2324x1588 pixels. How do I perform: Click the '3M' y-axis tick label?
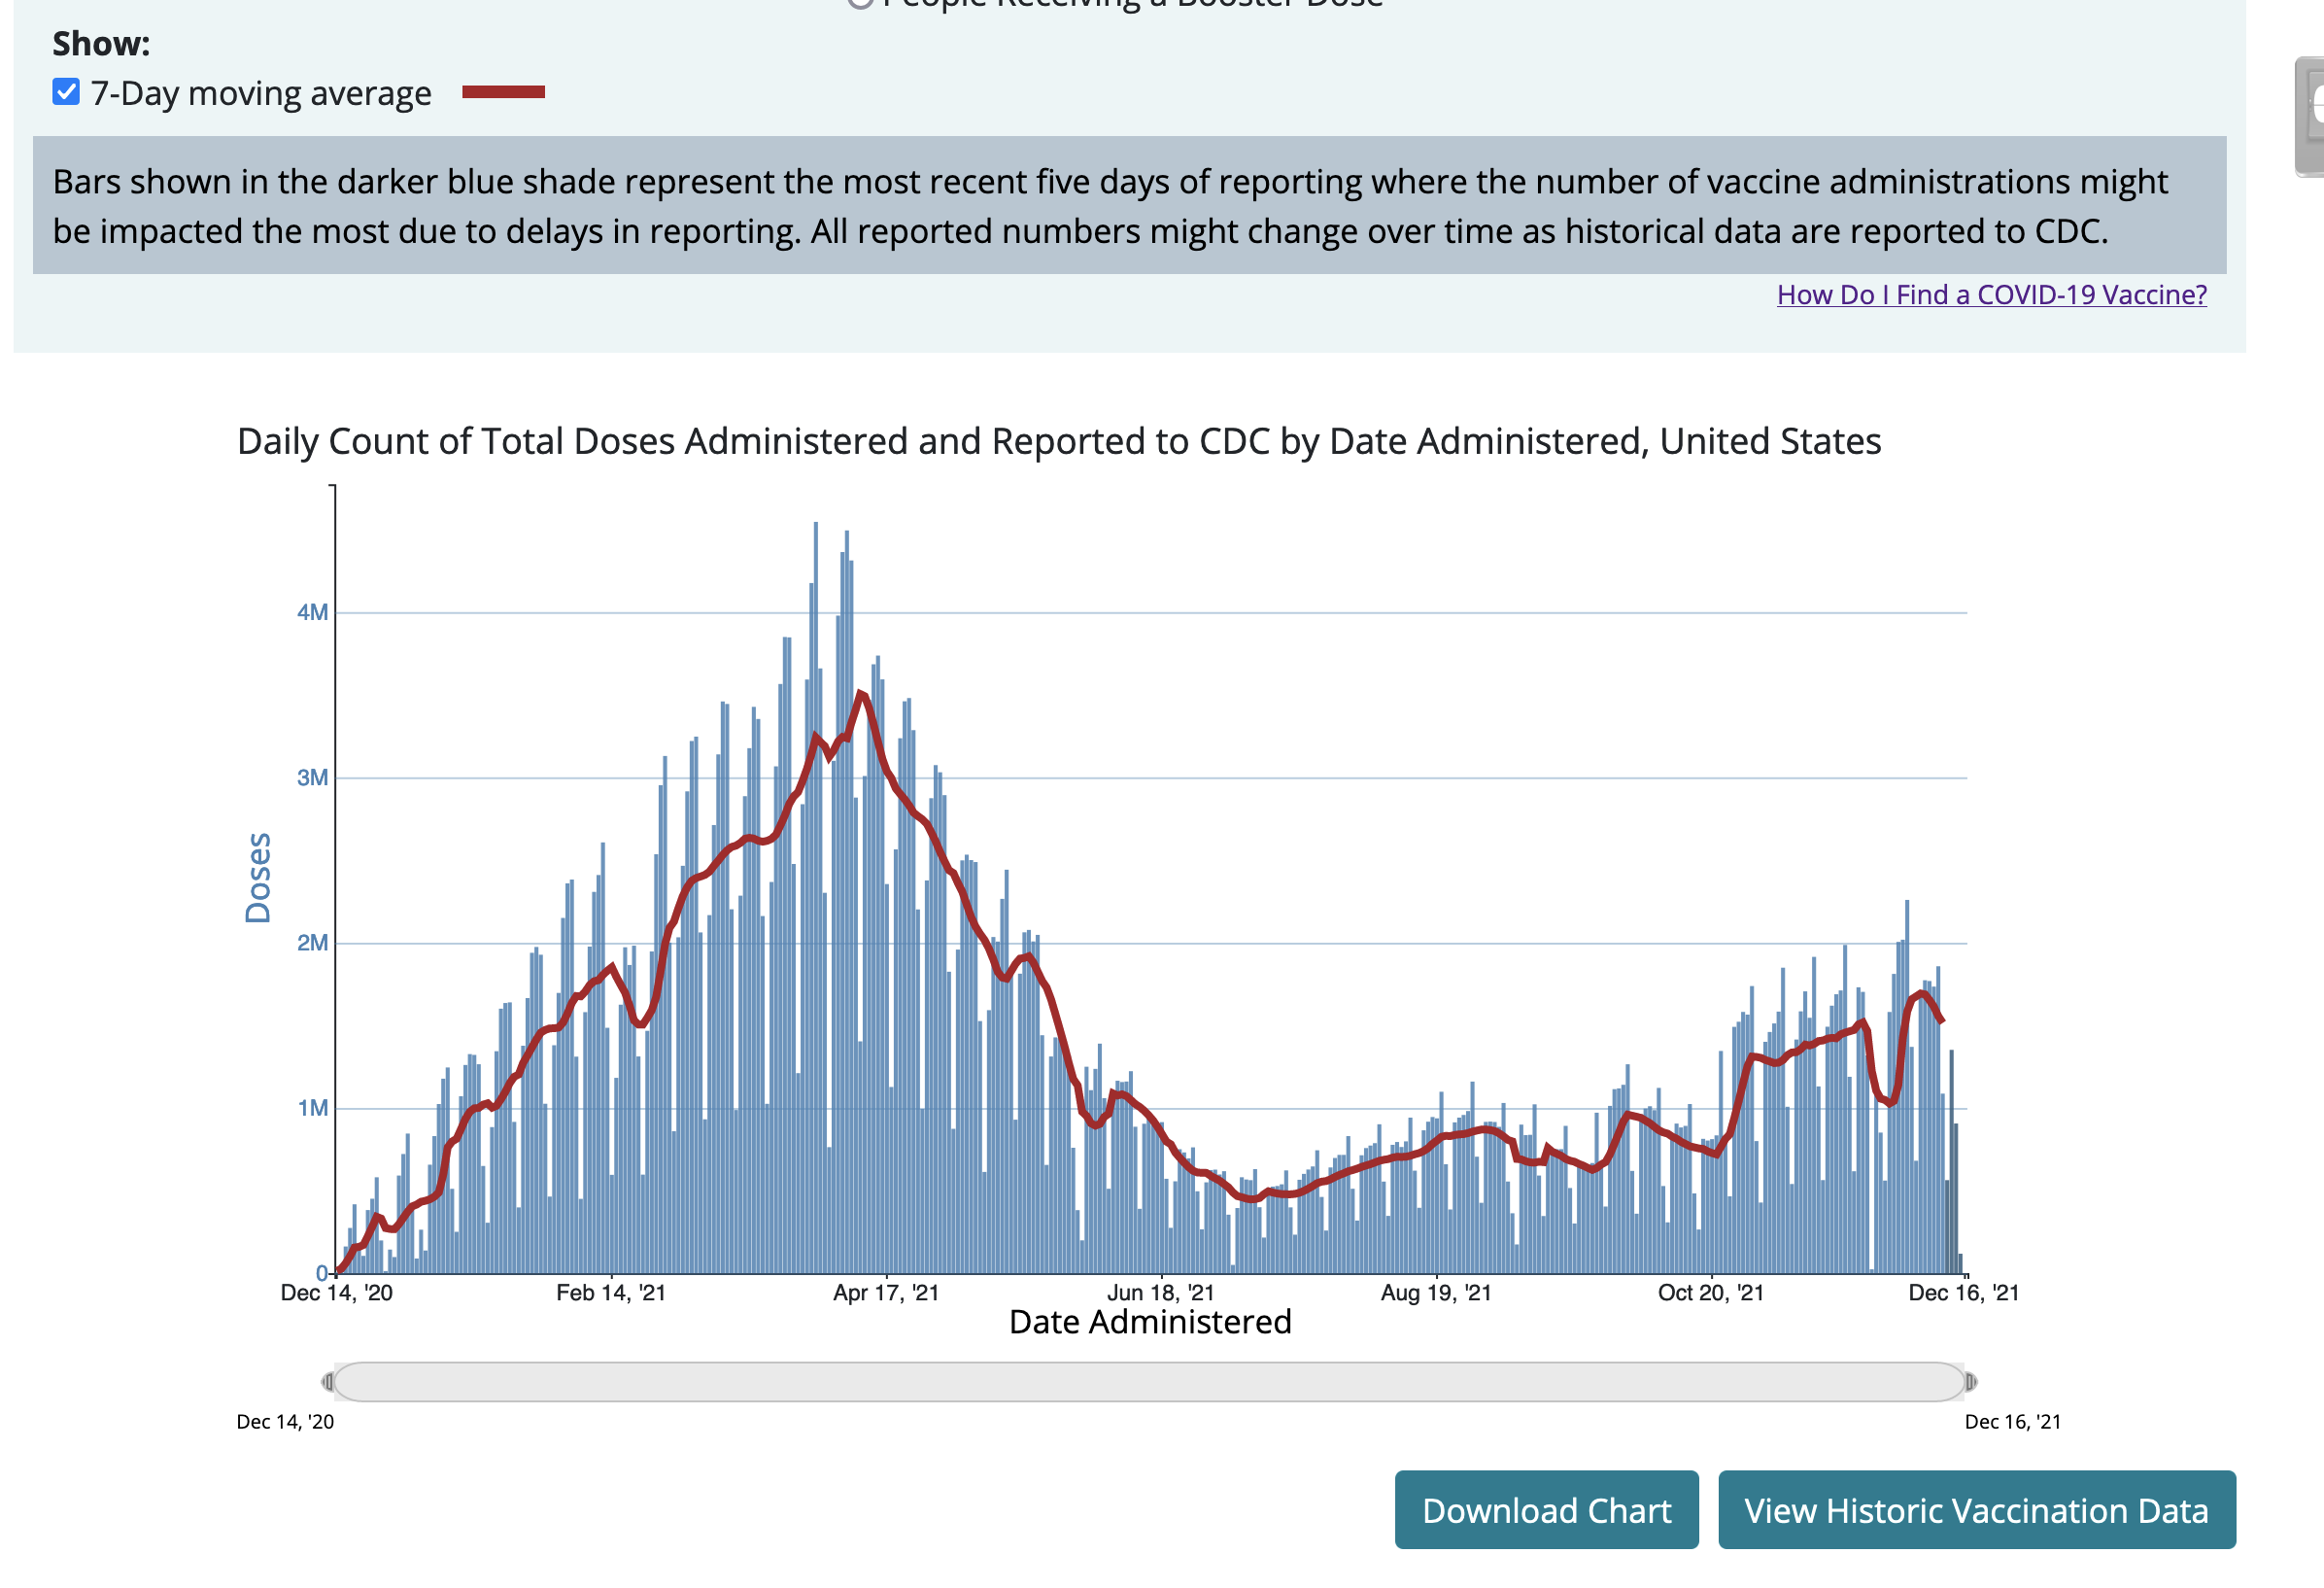(312, 777)
